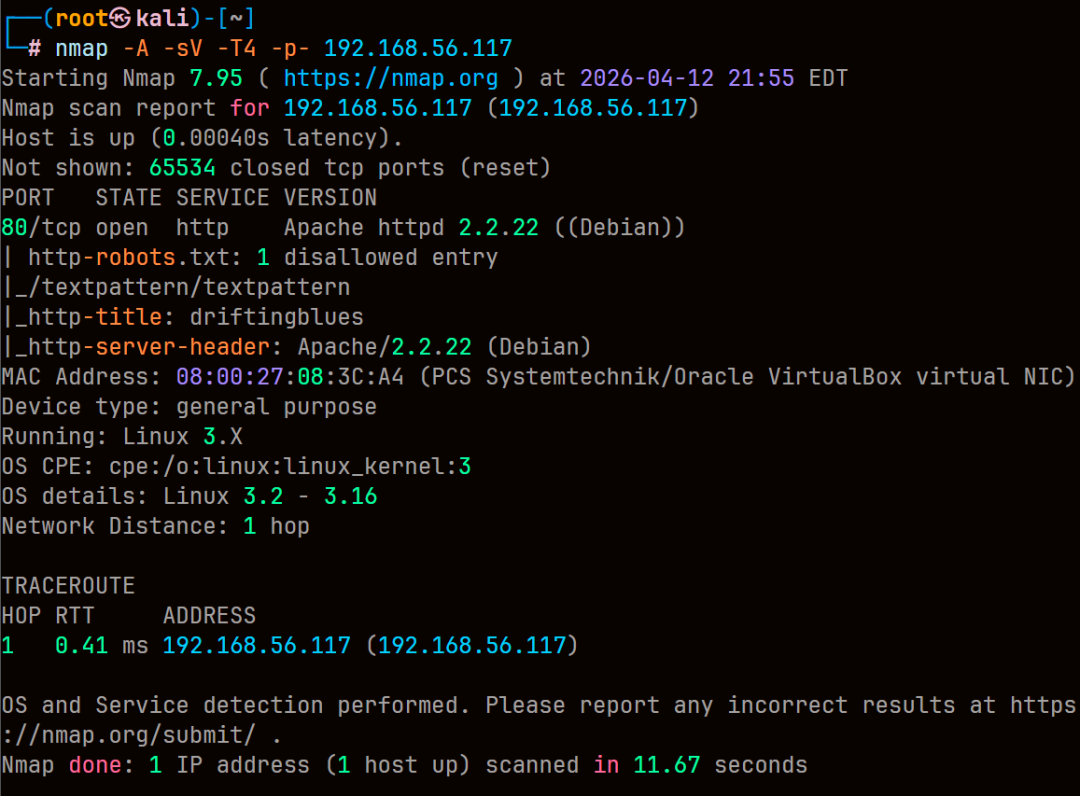
Task: Click the traceroute address 192.168.56.117
Action: click(x=256, y=645)
